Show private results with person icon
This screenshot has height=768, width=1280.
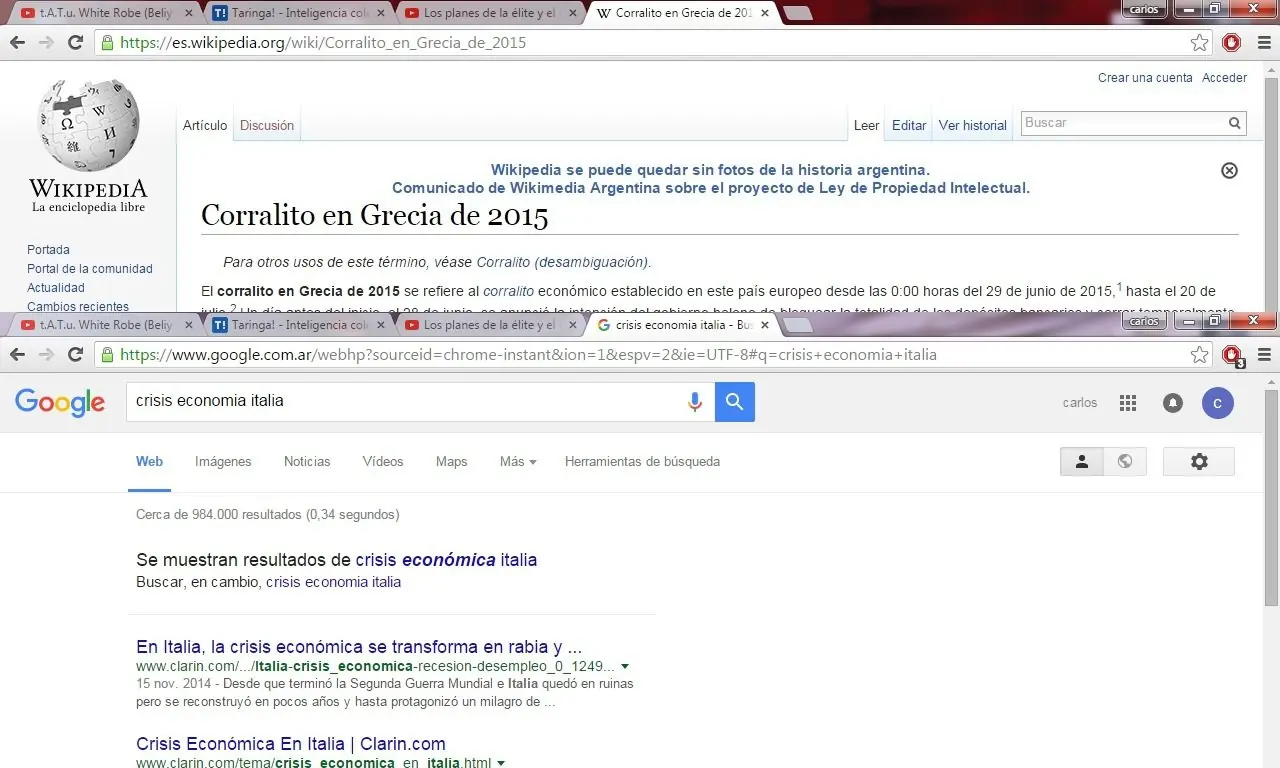(x=1081, y=461)
